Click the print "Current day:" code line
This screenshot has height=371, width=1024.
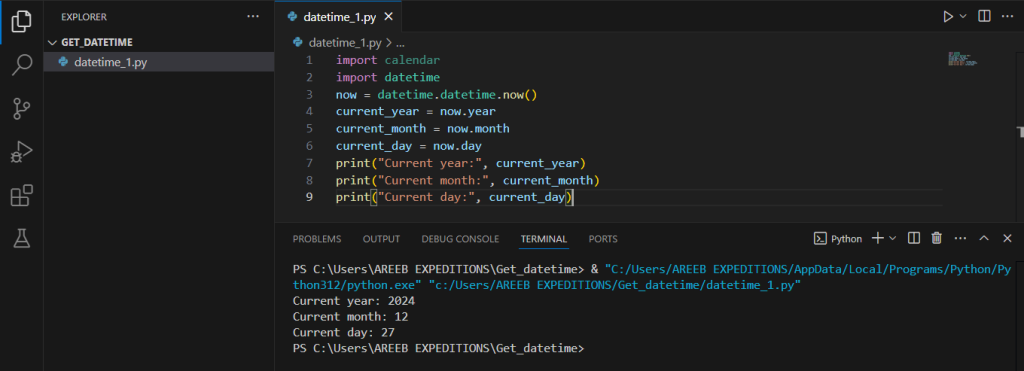pos(455,197)
